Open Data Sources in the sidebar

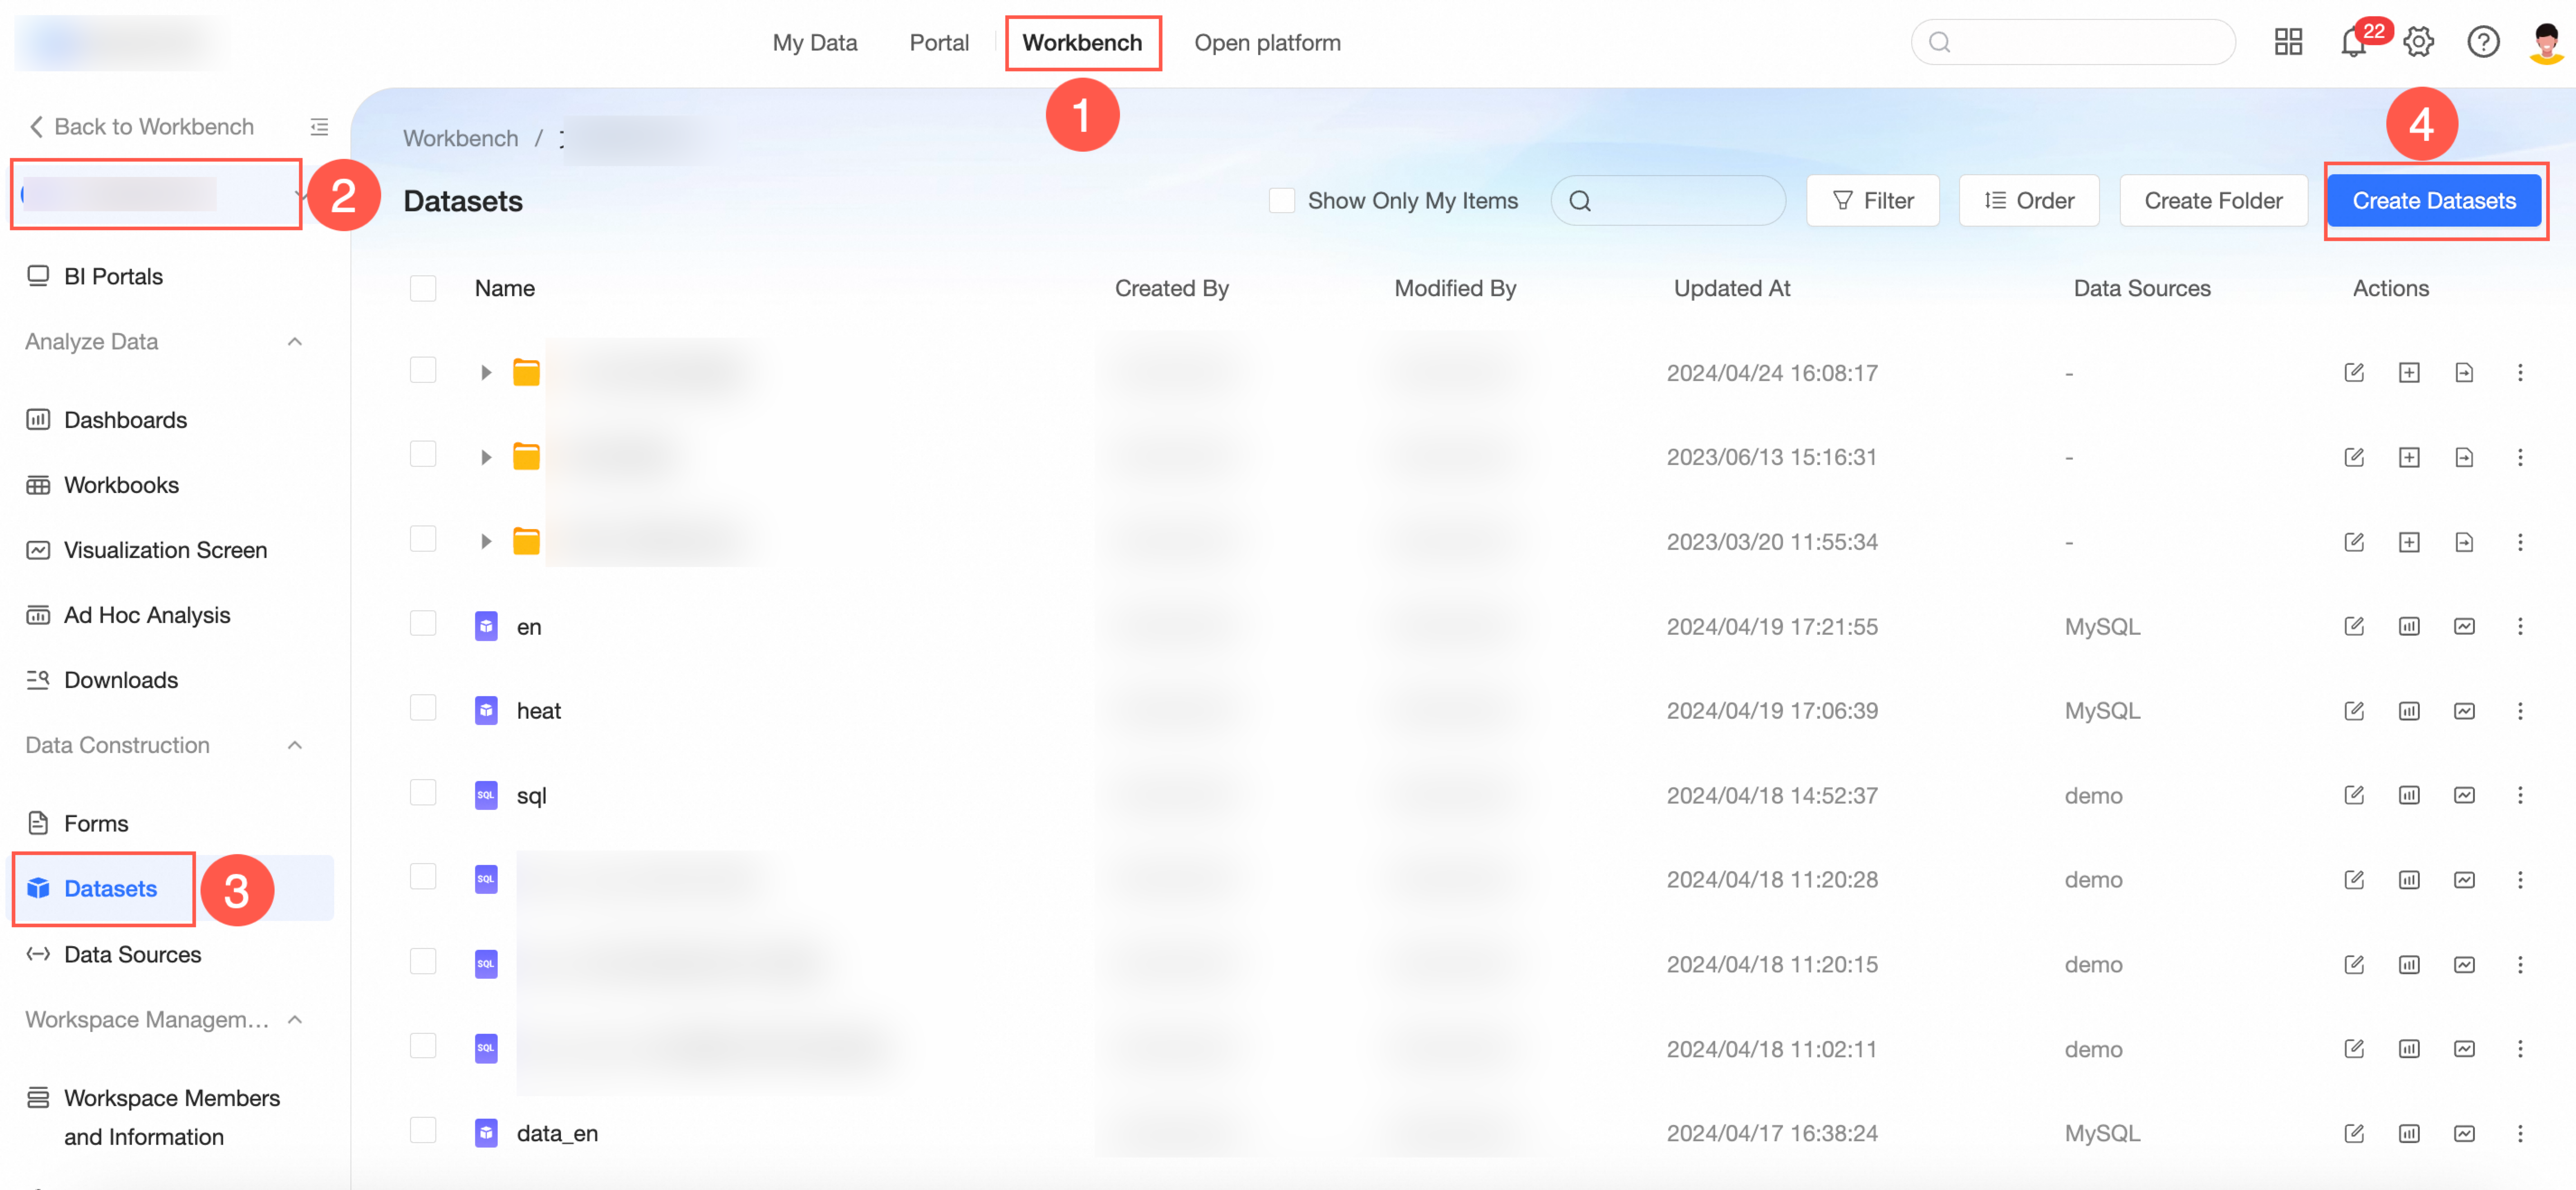tap(132, 954)
